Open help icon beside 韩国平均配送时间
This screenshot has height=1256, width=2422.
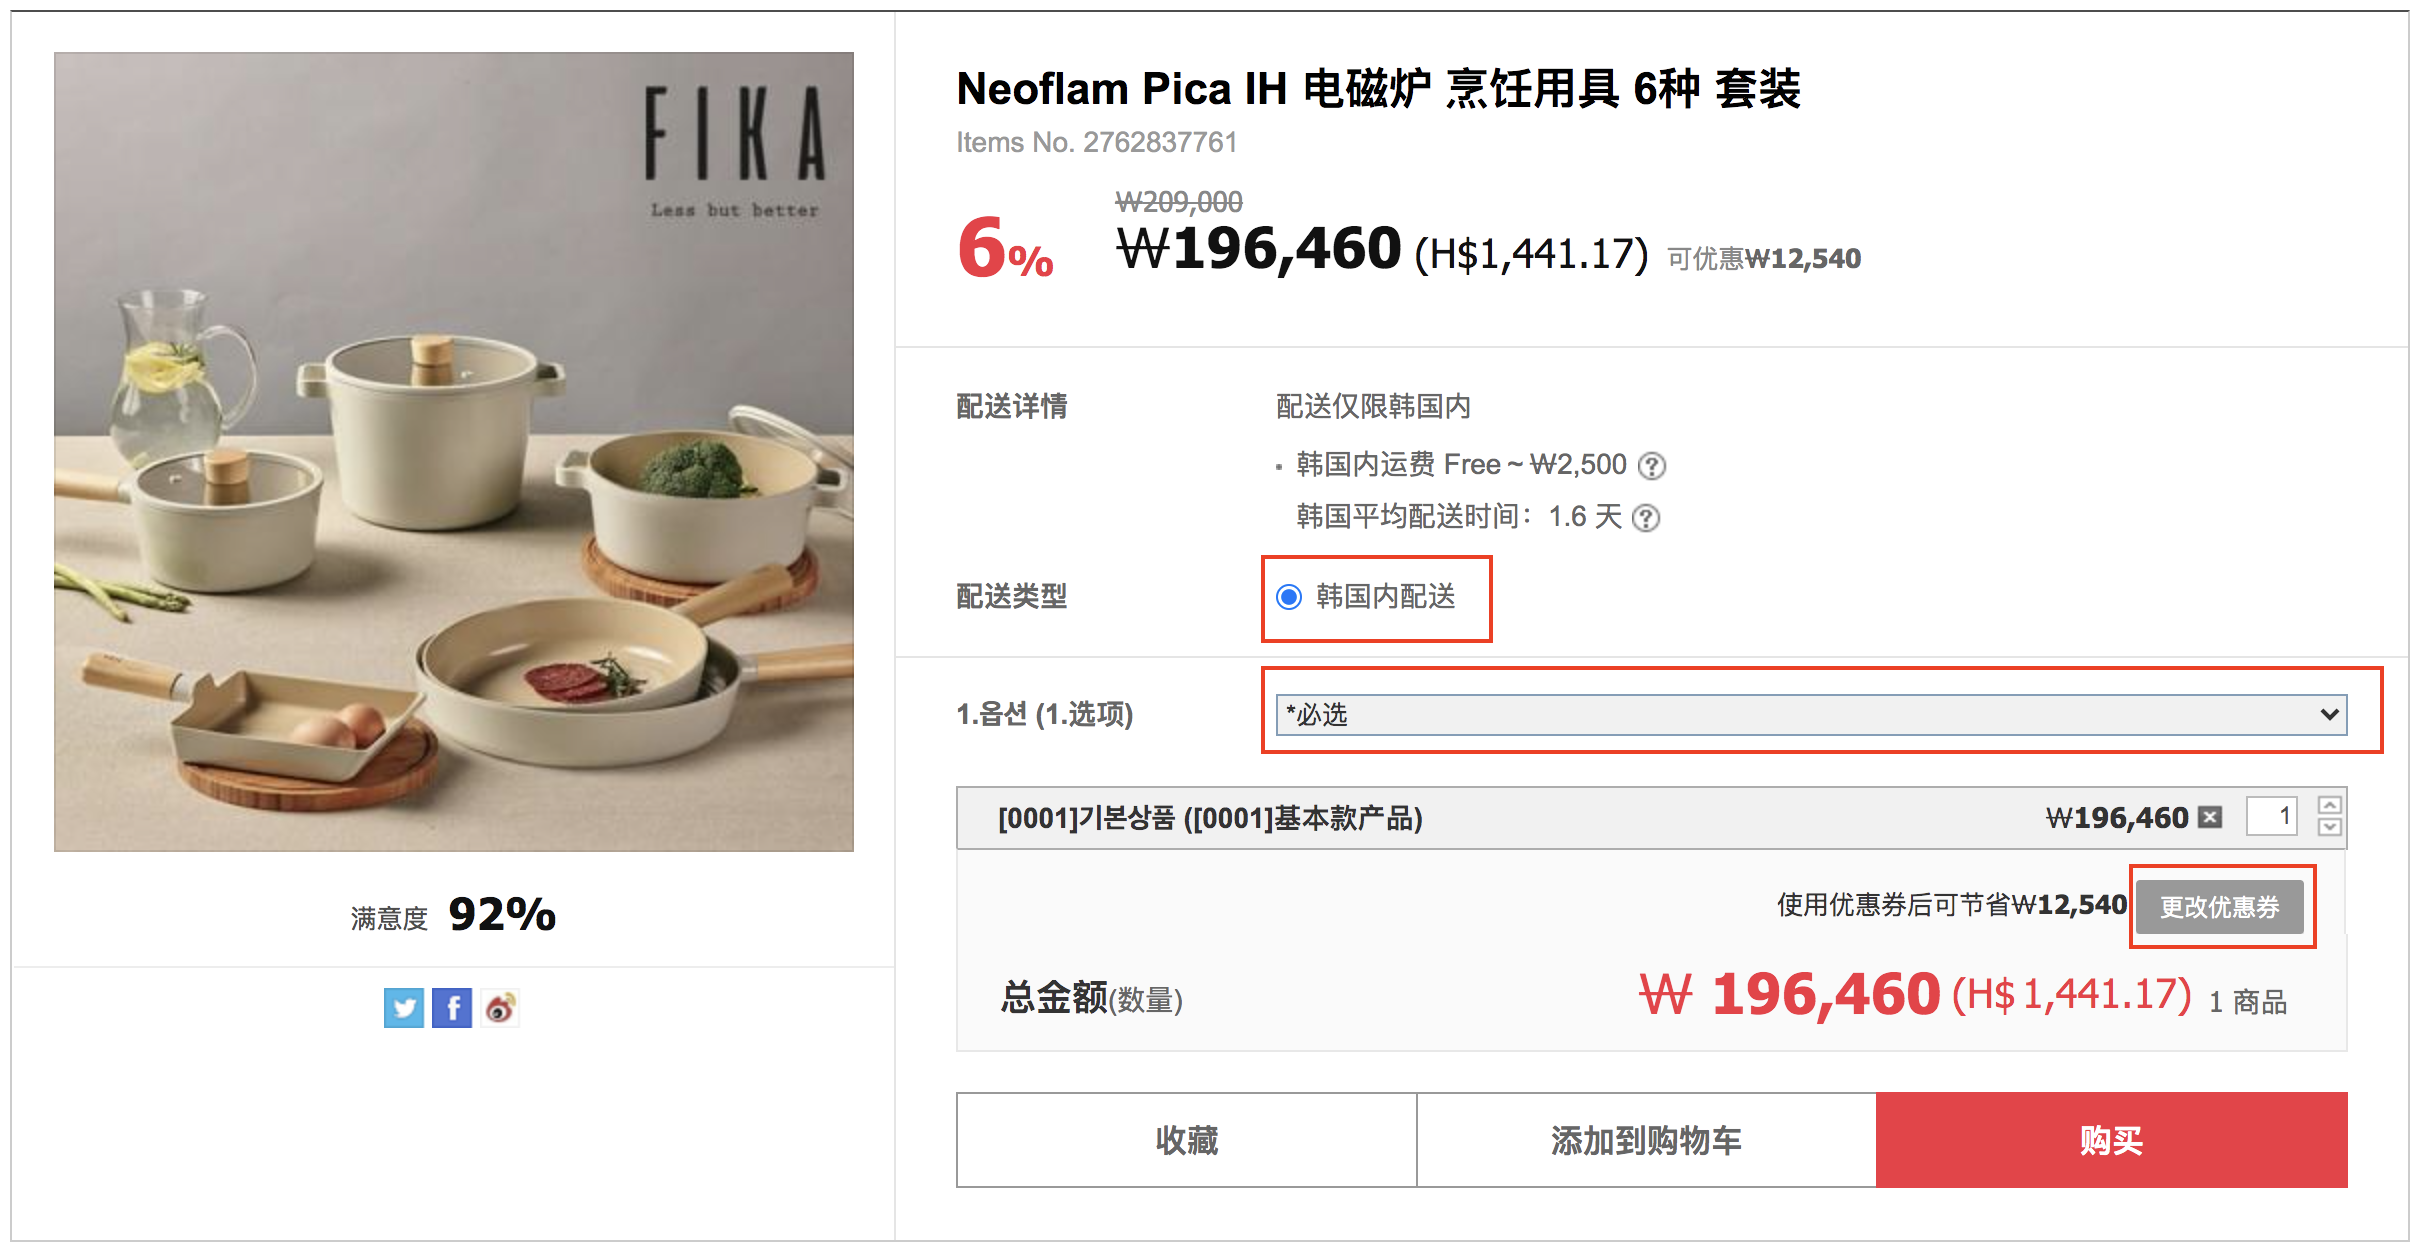coord(1645,518)
